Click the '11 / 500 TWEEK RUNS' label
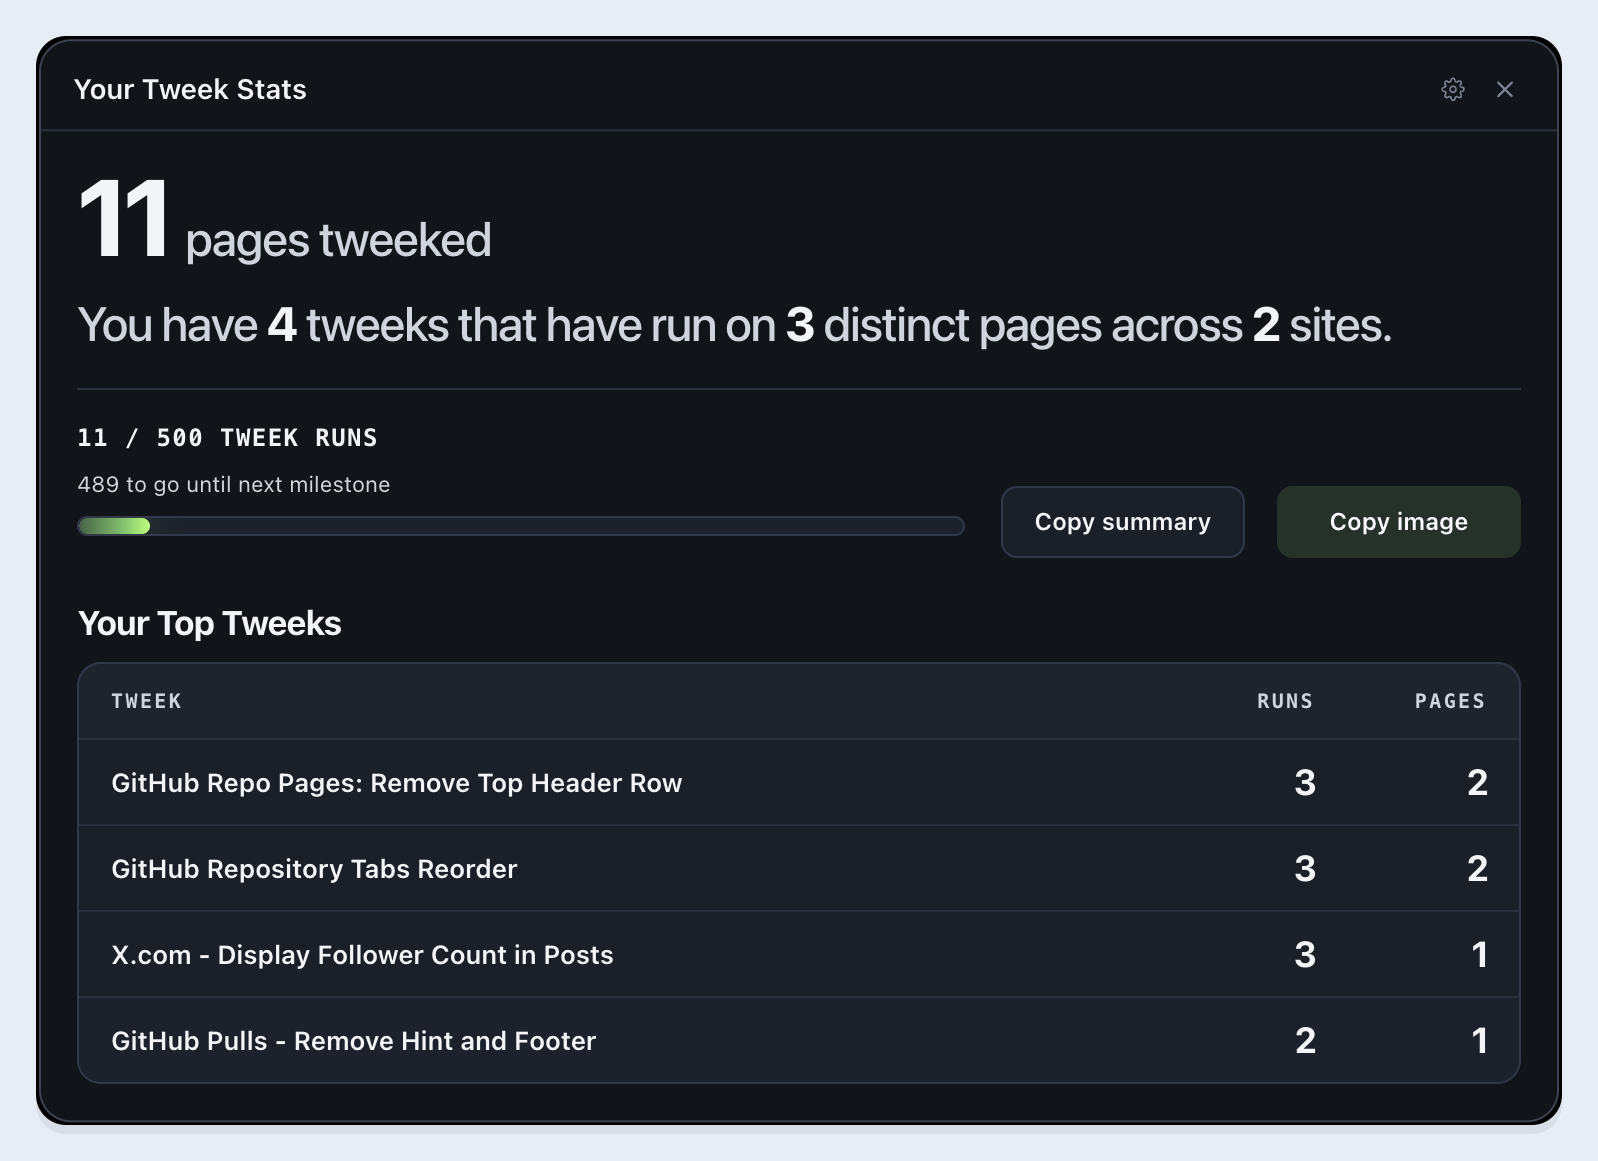The height and width of the screenshot is (1161, 1598). point(227,438)
